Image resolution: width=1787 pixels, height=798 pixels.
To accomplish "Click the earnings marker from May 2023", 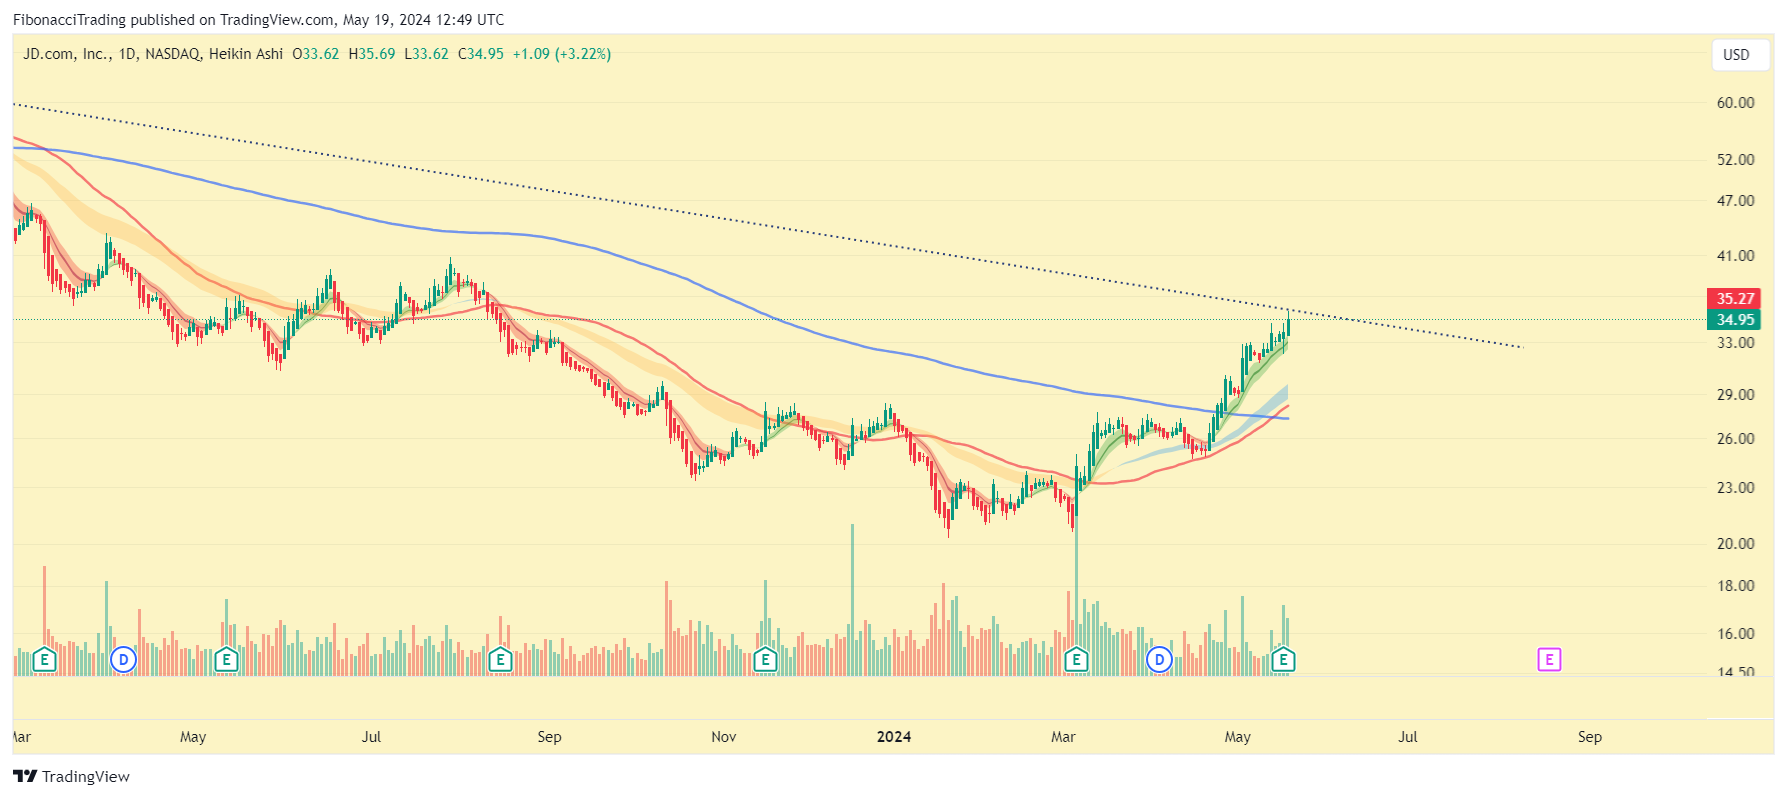I will (x=226, y=659).
